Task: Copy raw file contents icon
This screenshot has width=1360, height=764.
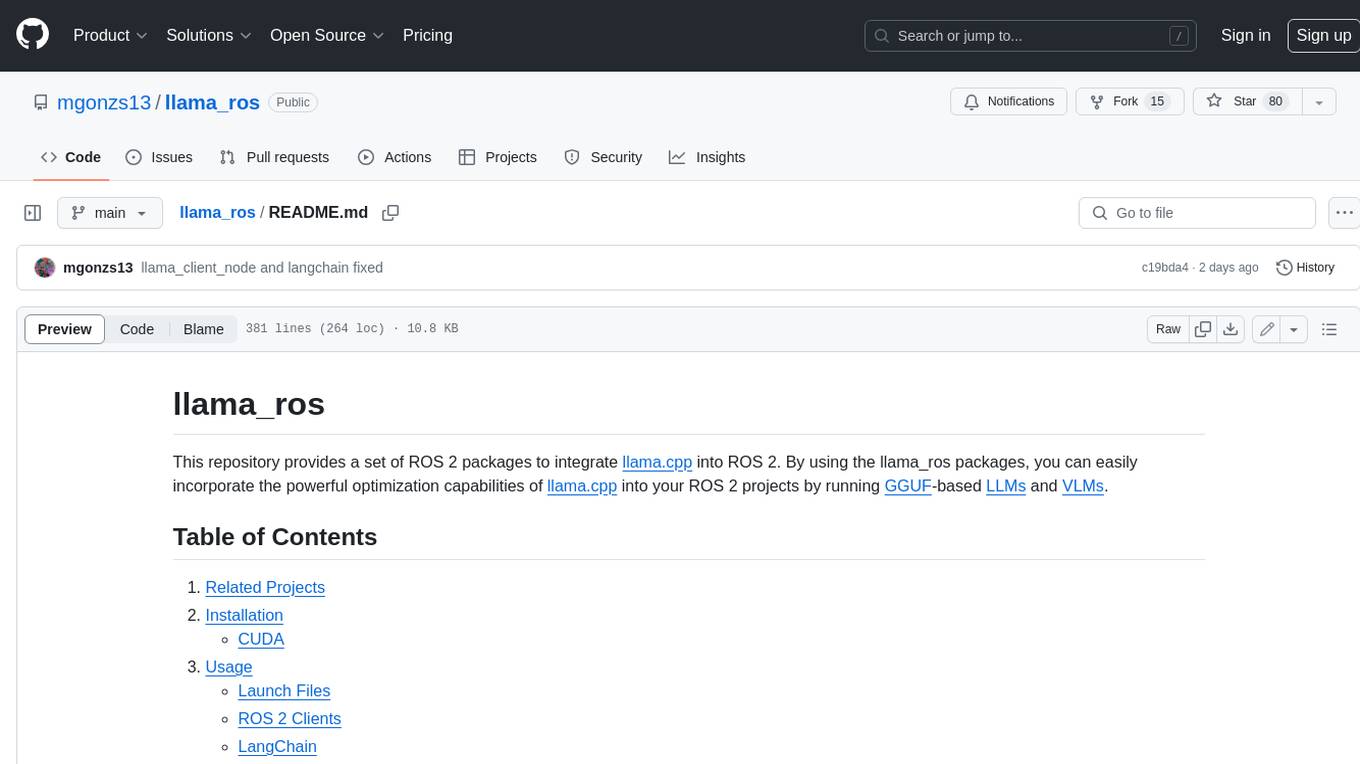Action: click(x=1203, y=329)
